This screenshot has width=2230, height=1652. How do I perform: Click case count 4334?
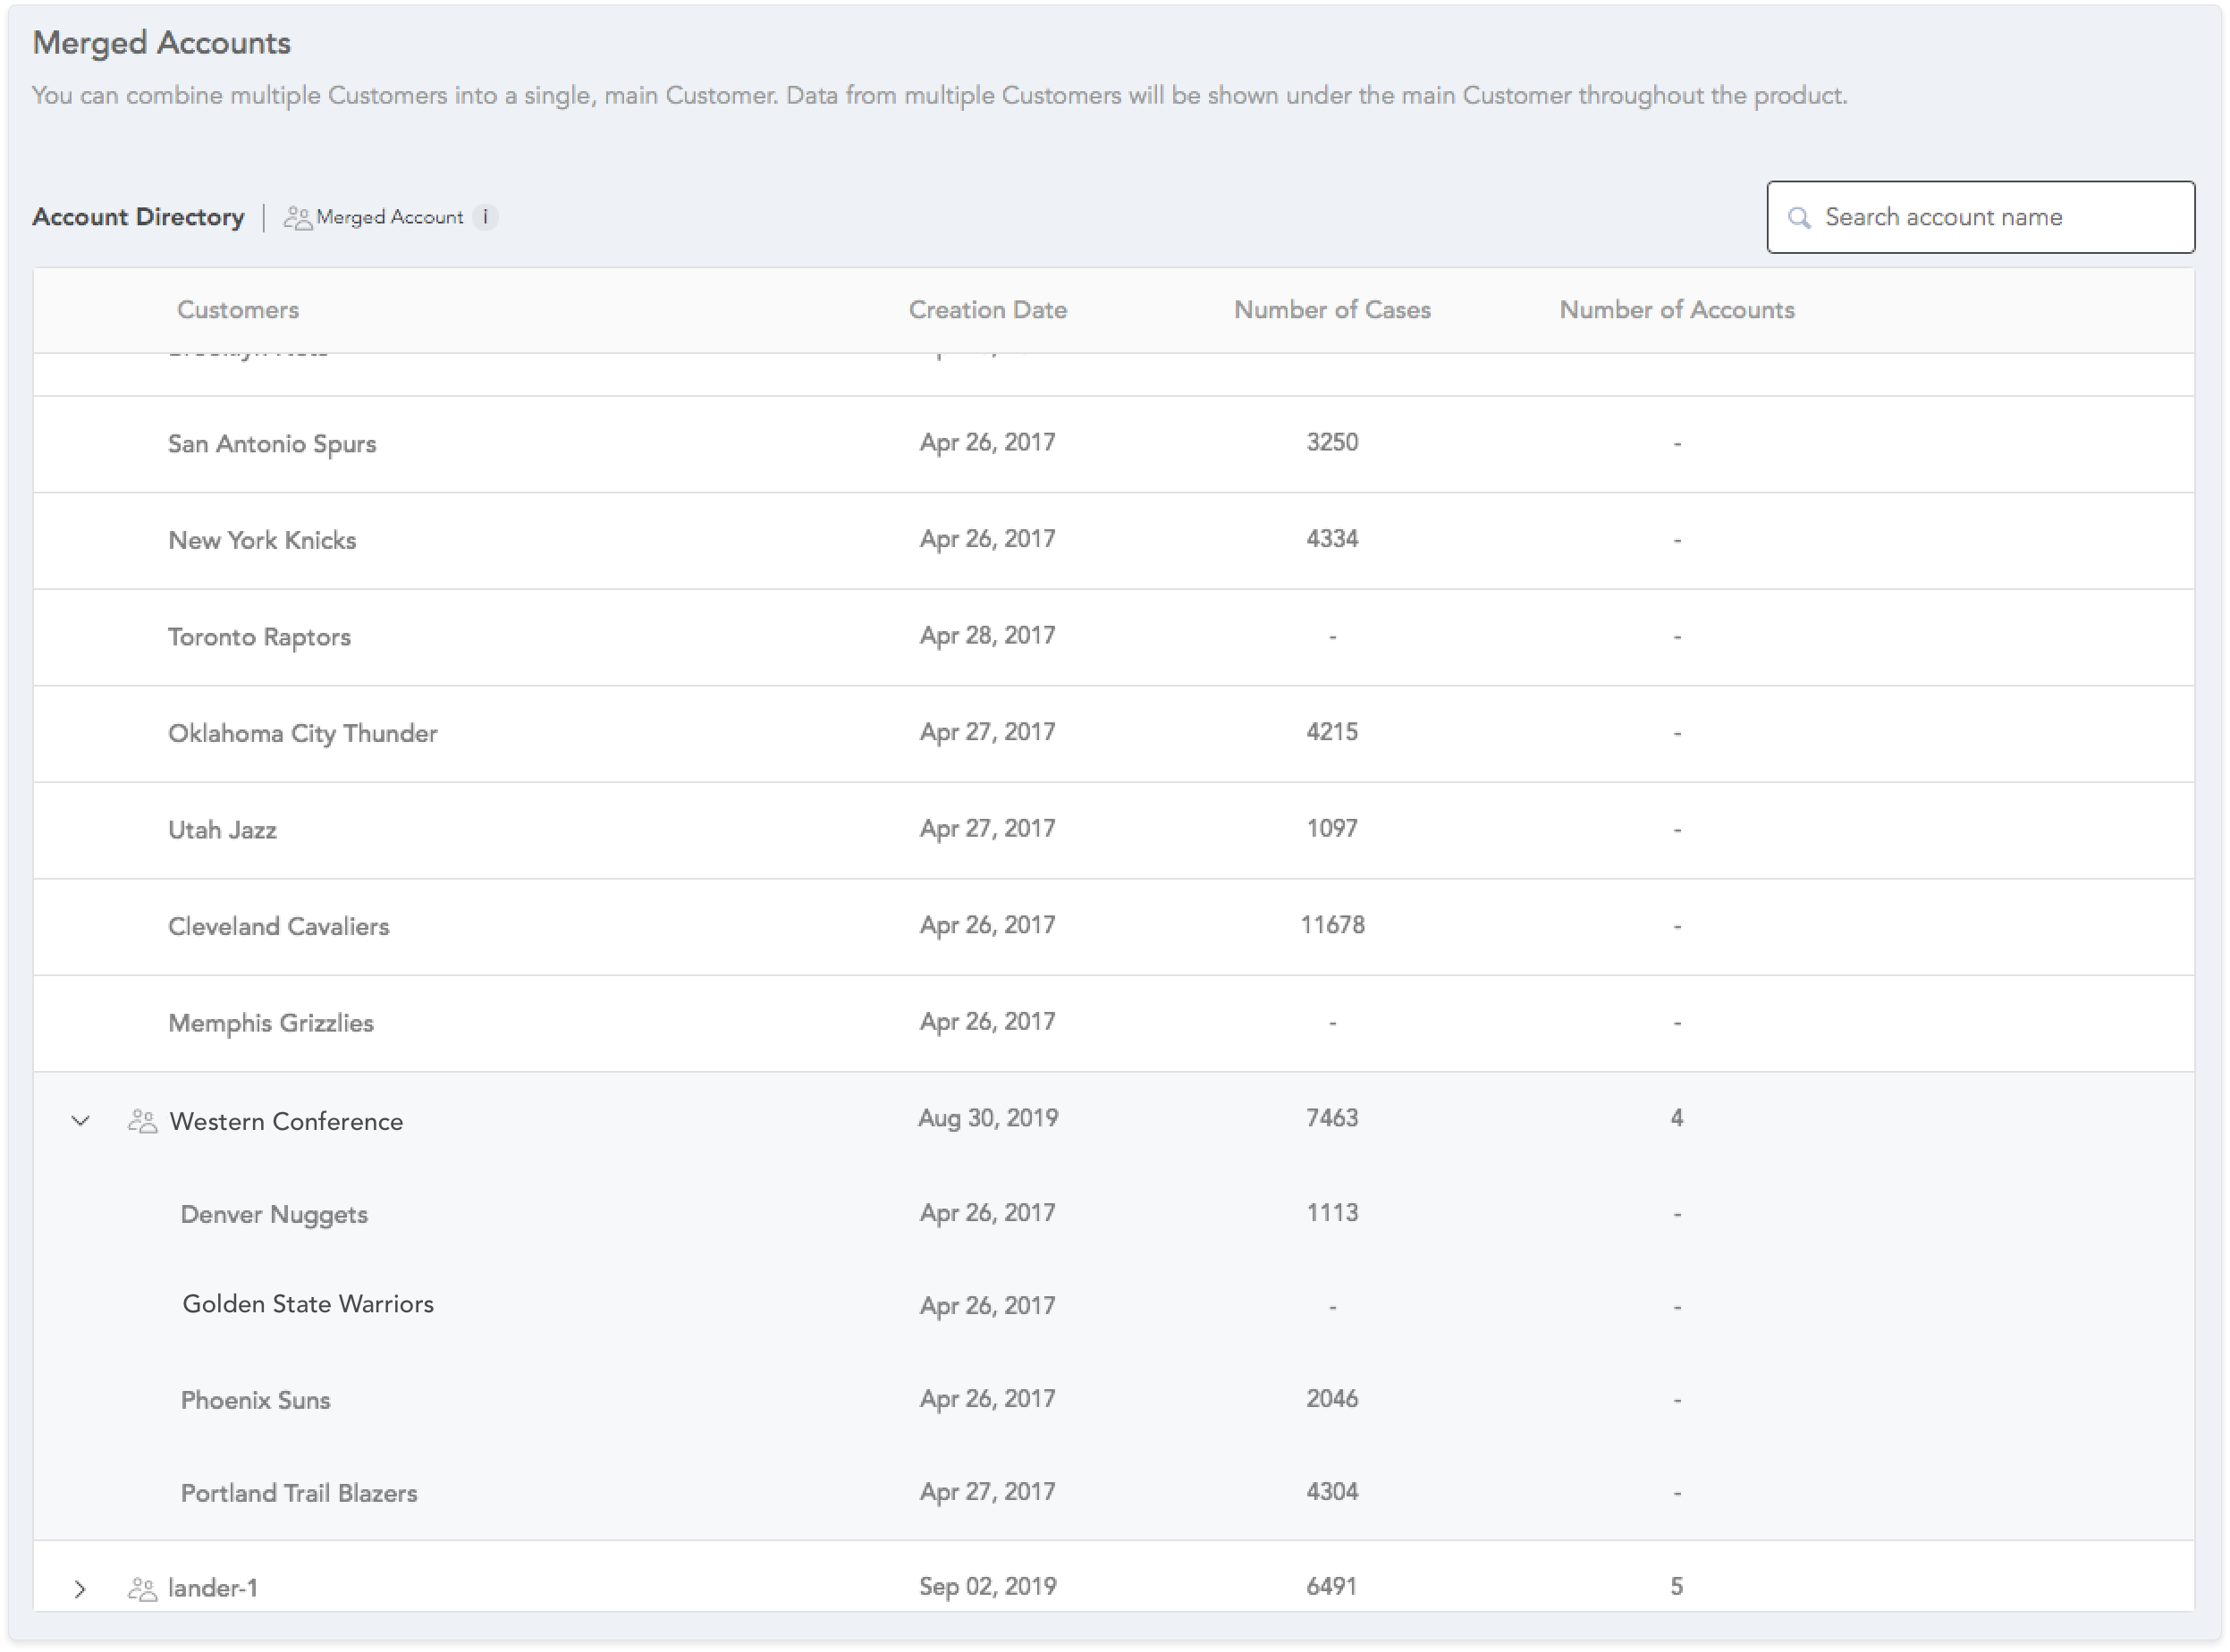coord(1332,539)
